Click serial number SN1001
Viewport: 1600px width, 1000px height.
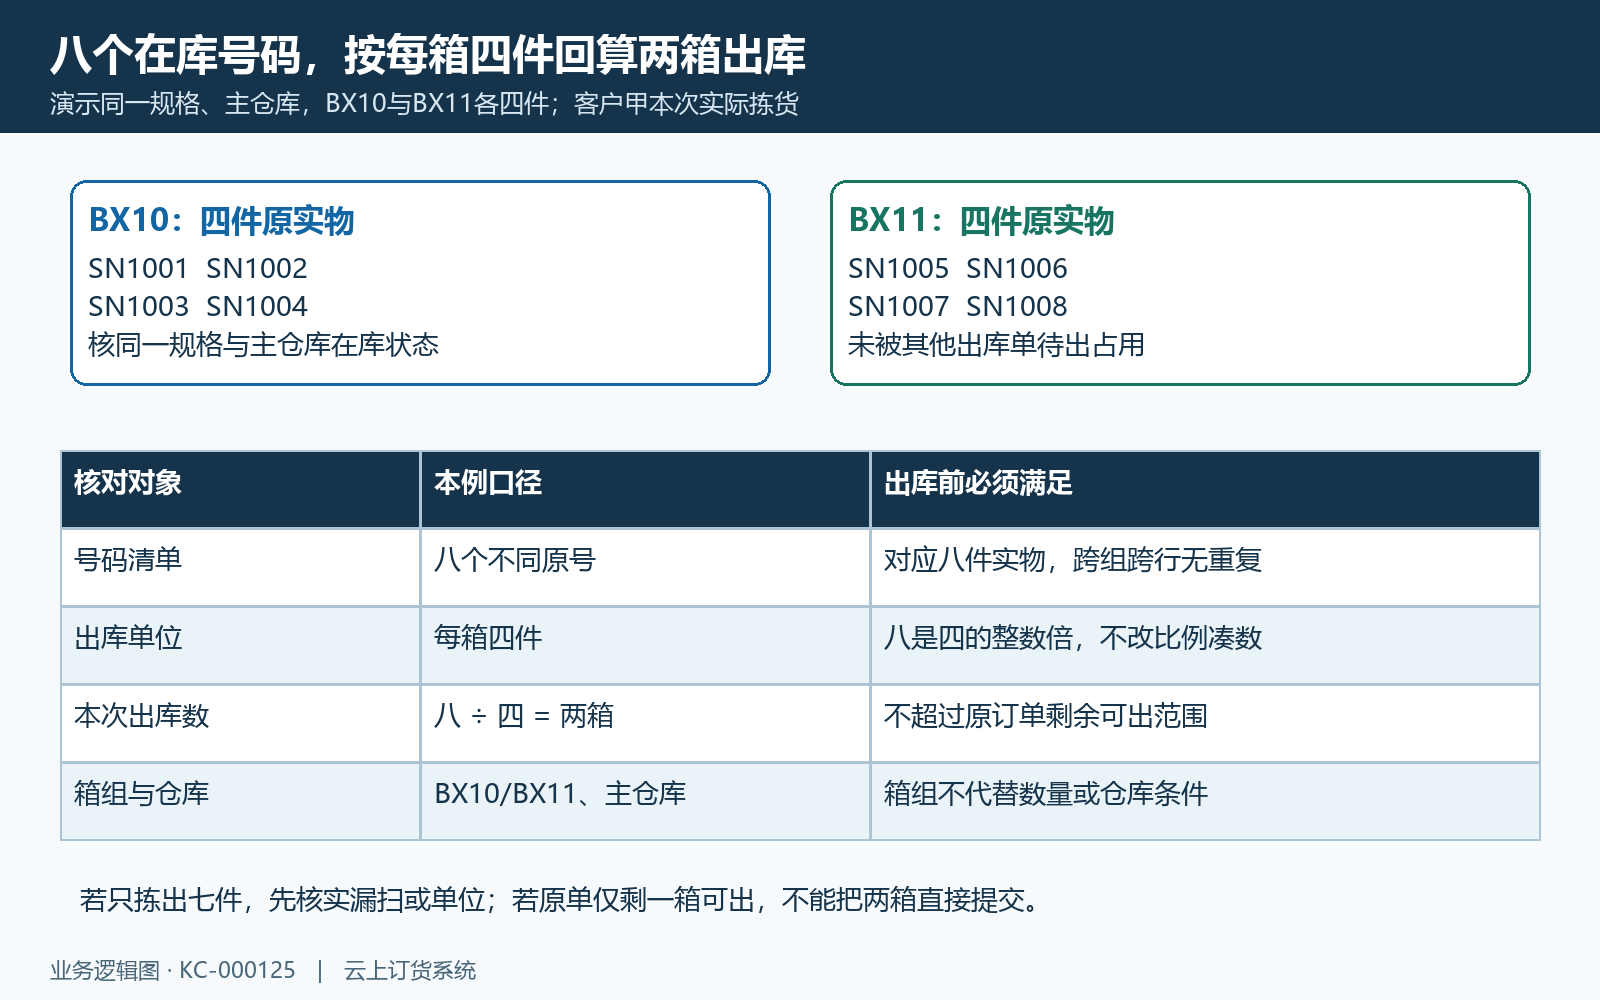point(138,269)
